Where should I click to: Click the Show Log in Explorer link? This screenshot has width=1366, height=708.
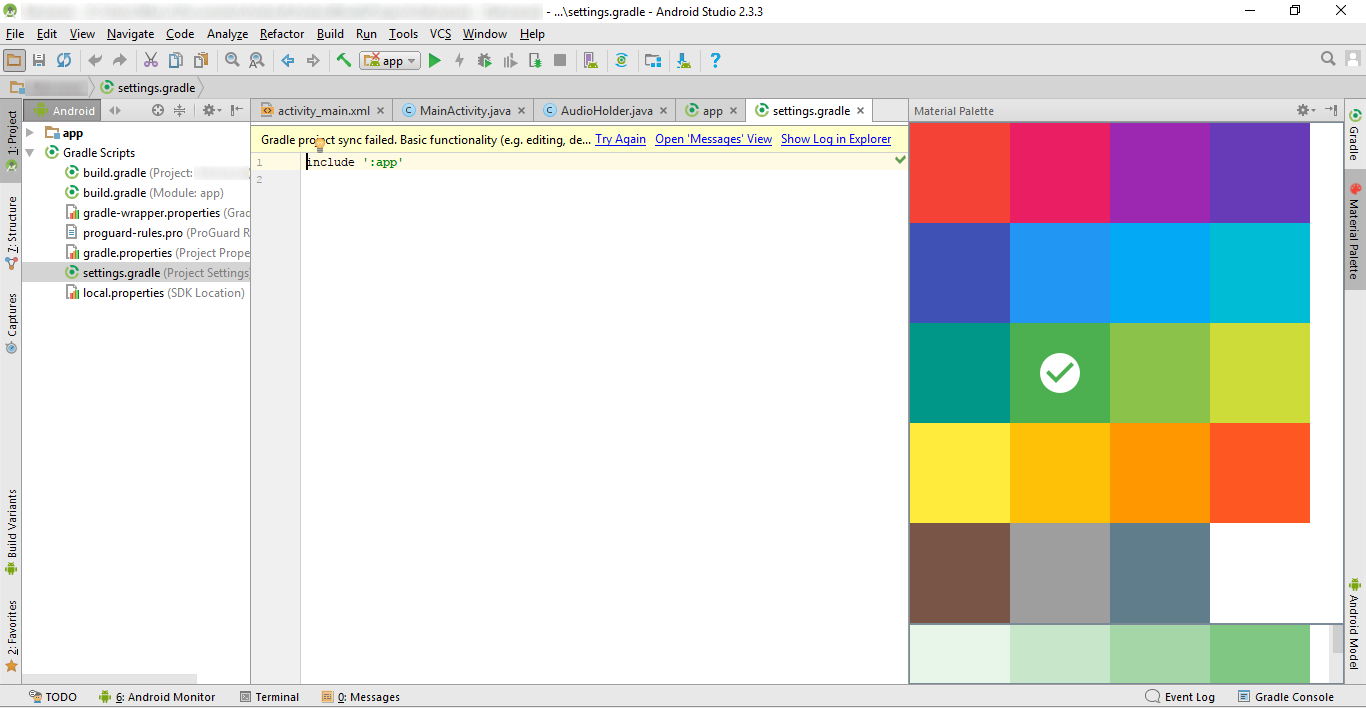(x=836, y=139)
